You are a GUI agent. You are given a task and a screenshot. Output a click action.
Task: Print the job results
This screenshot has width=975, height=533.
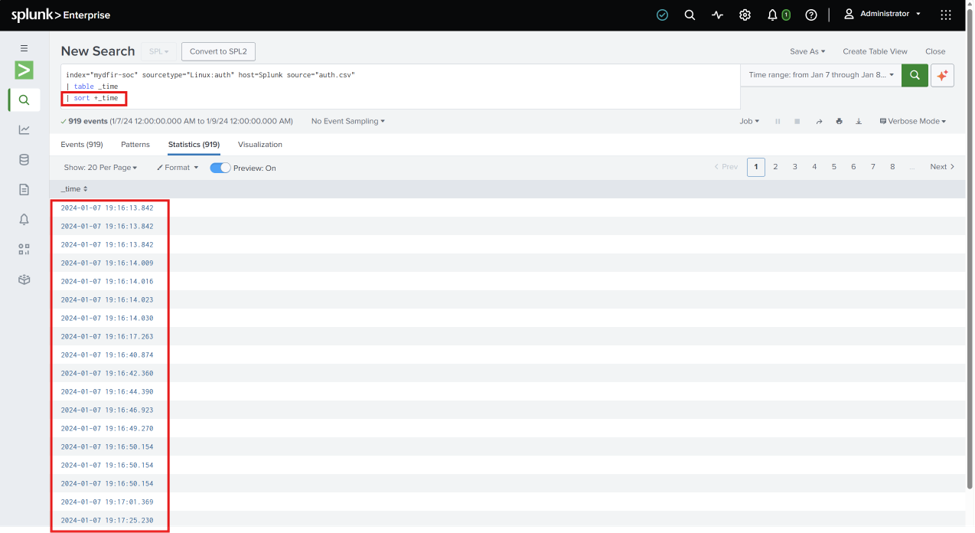click(x=839, y=121)
